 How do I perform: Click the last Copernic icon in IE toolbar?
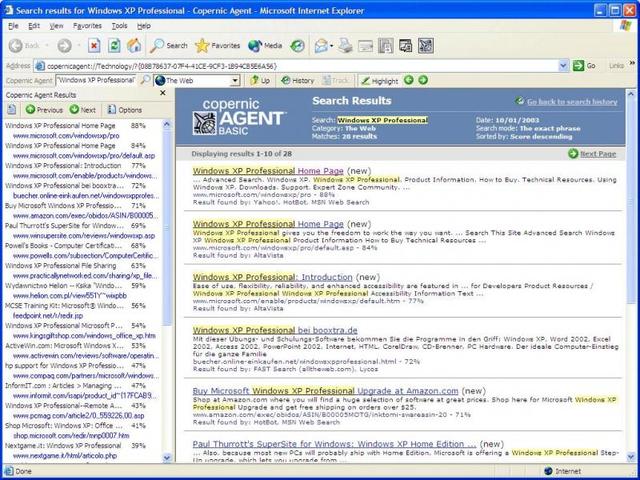[x=426, y=45]
